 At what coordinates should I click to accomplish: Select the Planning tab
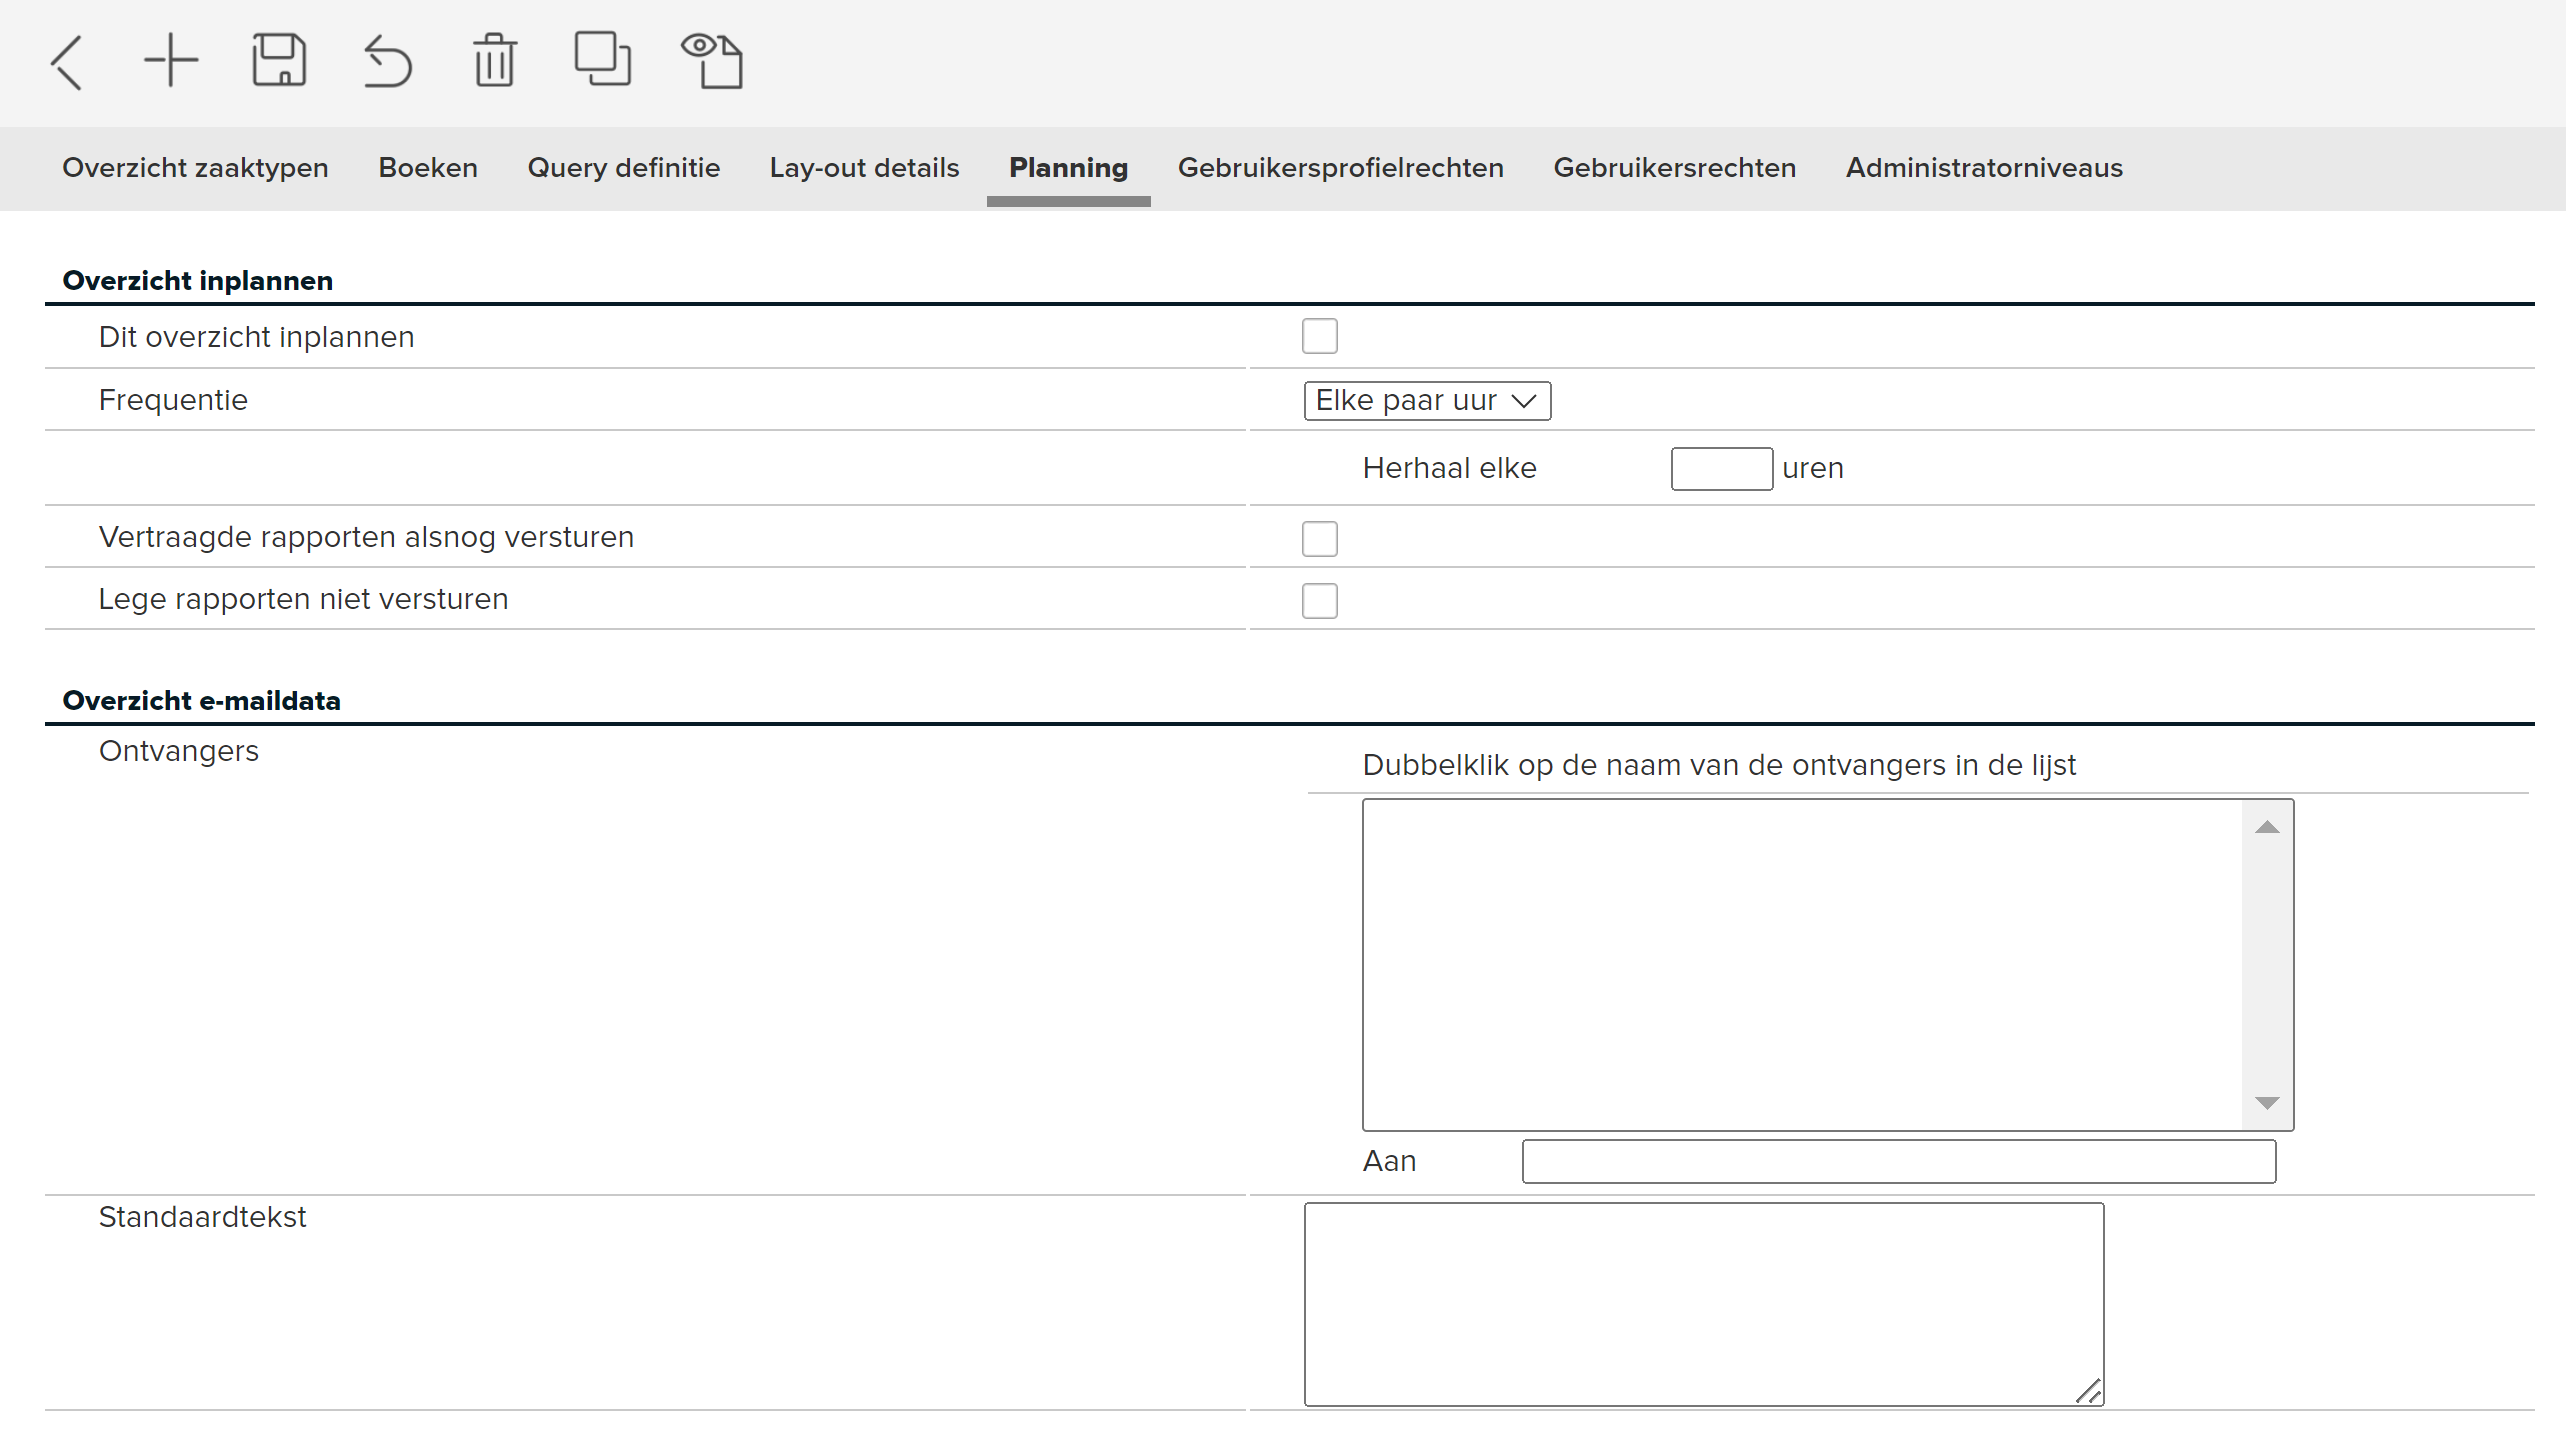[x=1068, y=168]
